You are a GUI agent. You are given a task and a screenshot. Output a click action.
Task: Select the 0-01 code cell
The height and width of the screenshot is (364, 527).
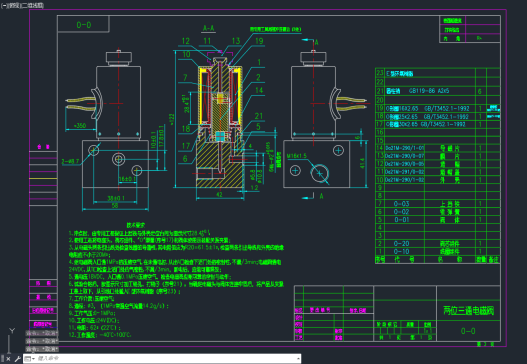pos(401,220)
